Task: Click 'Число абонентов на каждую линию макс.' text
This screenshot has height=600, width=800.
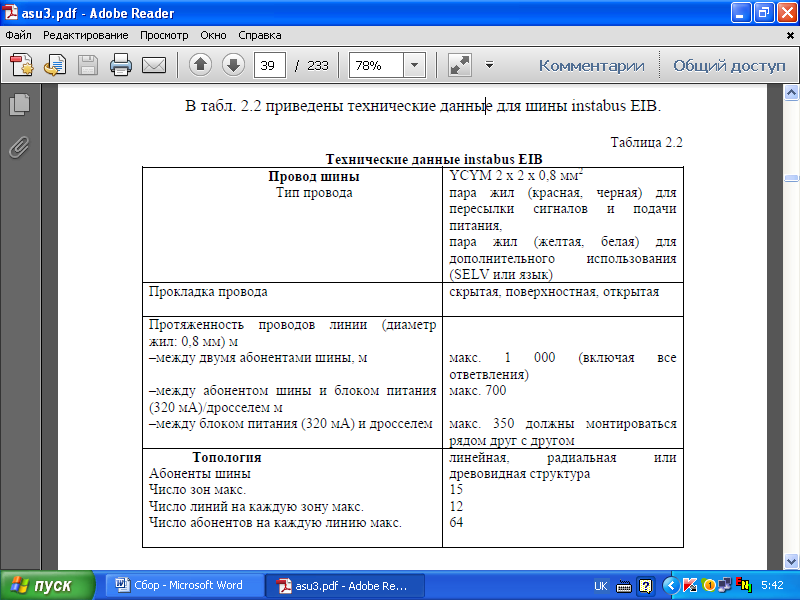Action: (275, 522)
